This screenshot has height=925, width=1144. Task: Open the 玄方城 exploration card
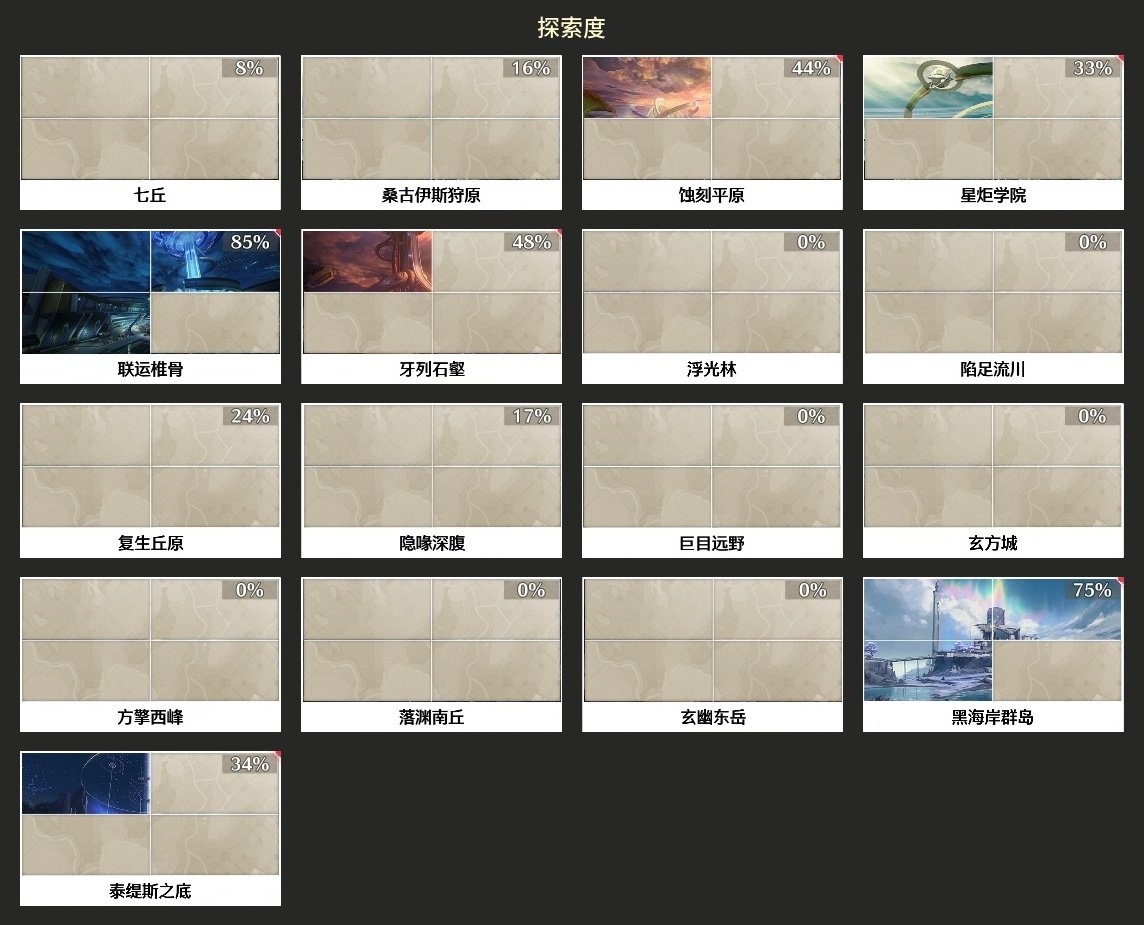coord(993,481)
